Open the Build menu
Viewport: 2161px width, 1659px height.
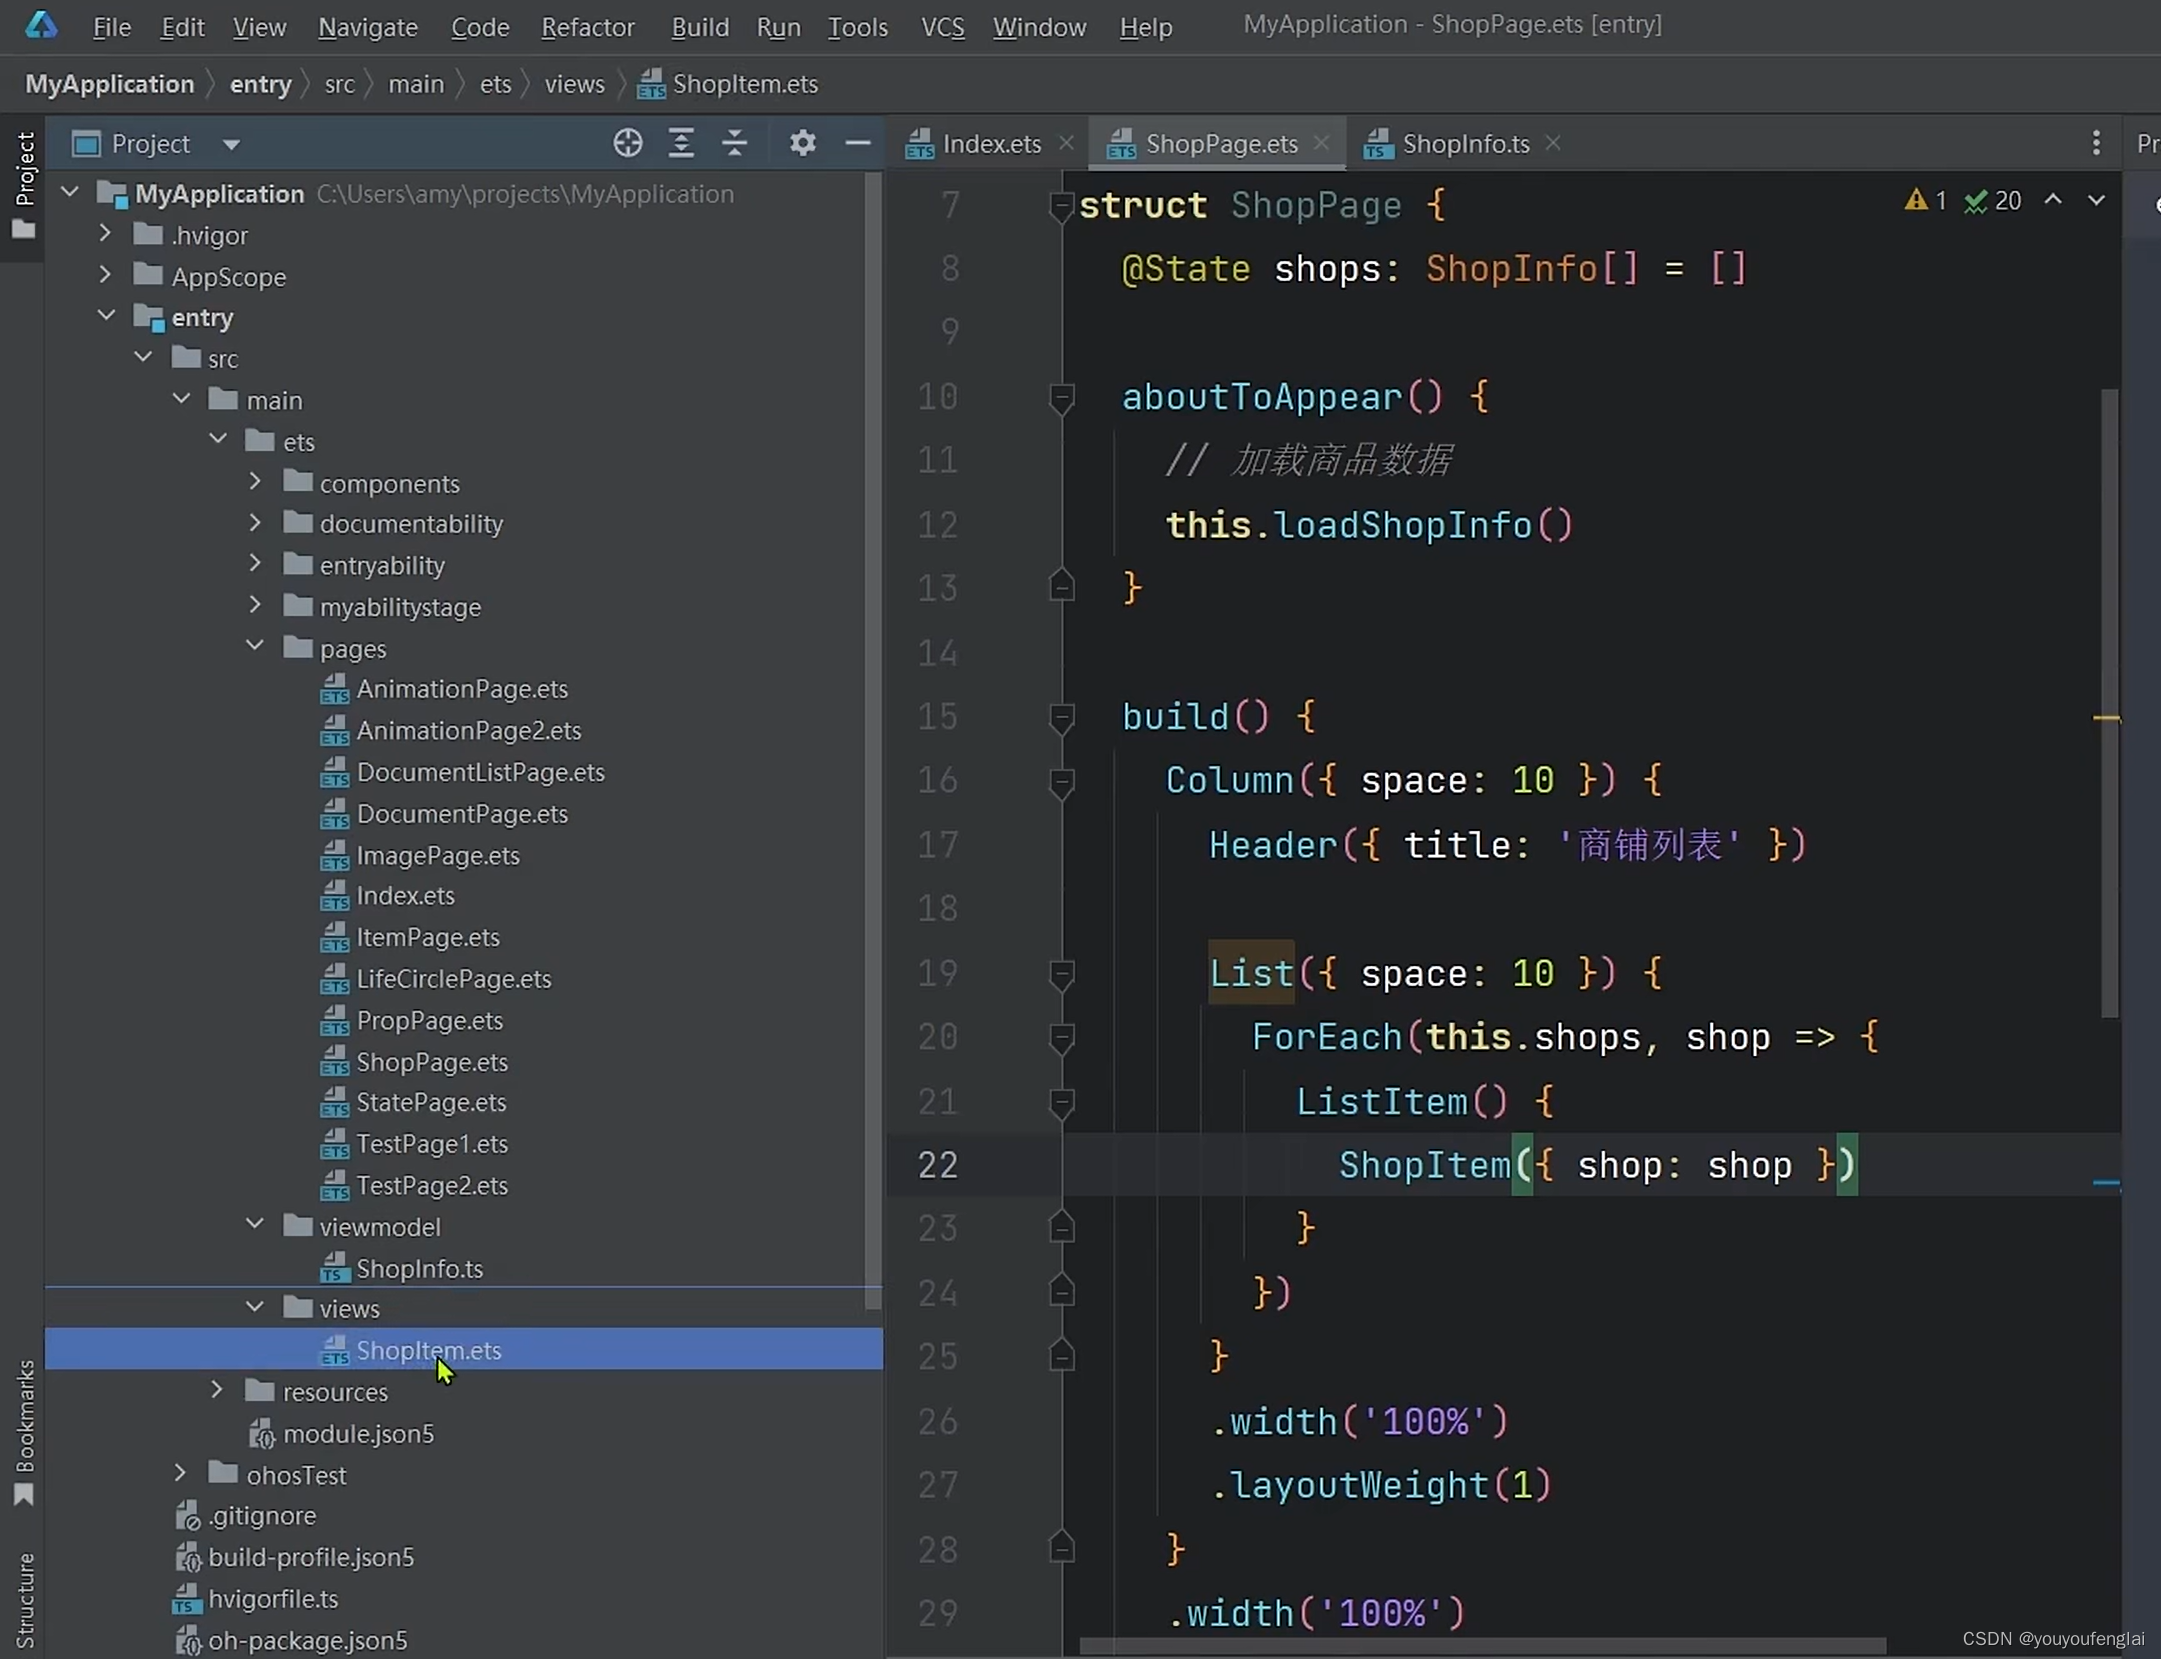tap(699, 27)
